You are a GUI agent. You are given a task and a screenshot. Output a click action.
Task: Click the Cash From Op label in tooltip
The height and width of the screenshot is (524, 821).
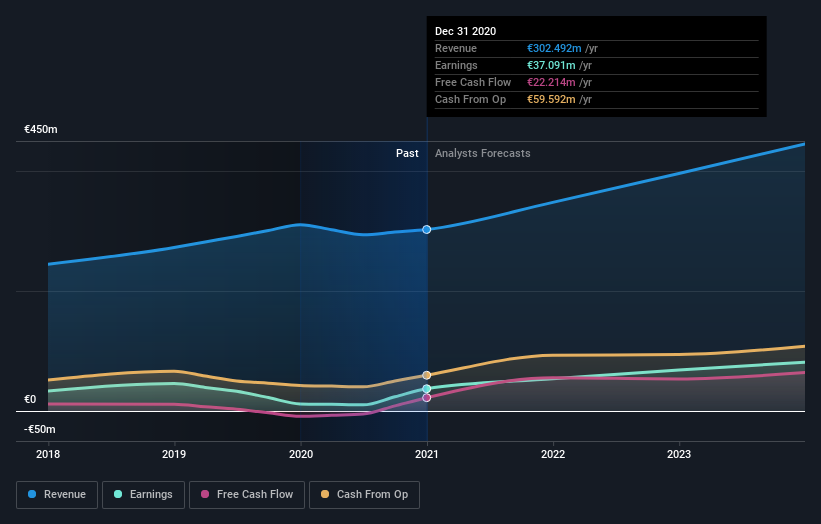(x=471, y=99)
